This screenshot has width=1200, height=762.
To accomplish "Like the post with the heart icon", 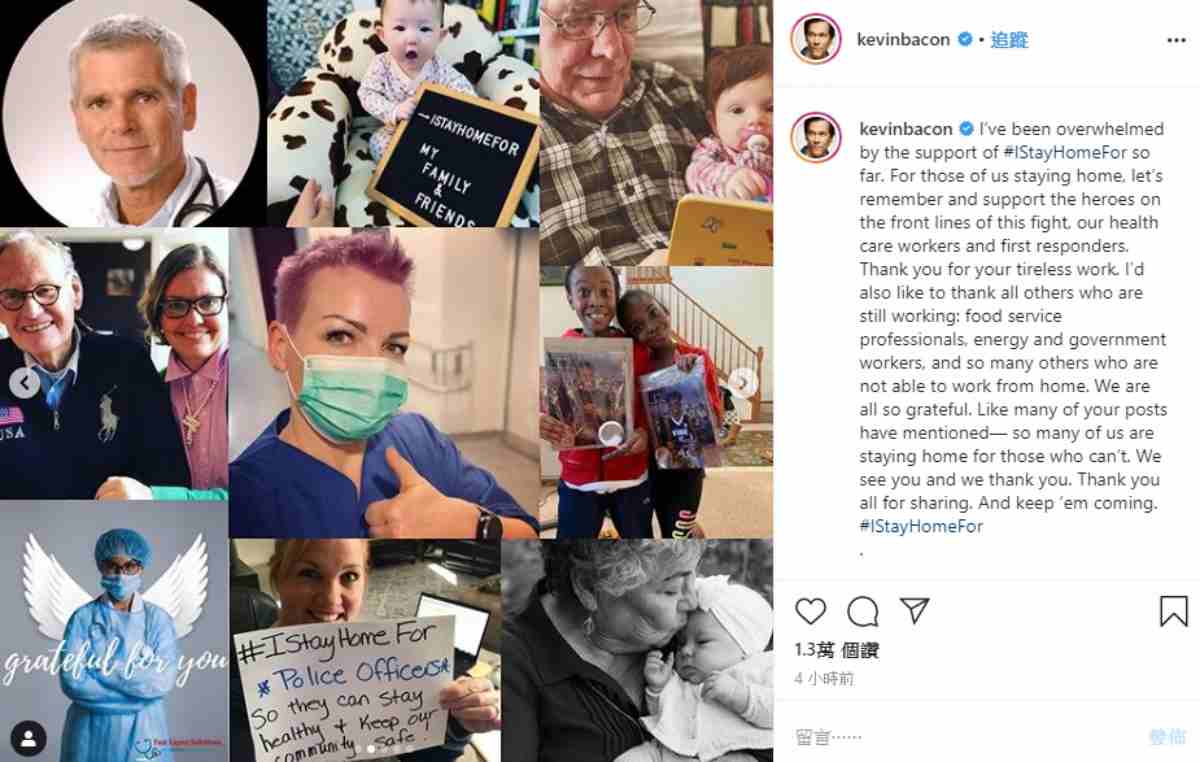I will pyautogui.click(x=811, y=611).
